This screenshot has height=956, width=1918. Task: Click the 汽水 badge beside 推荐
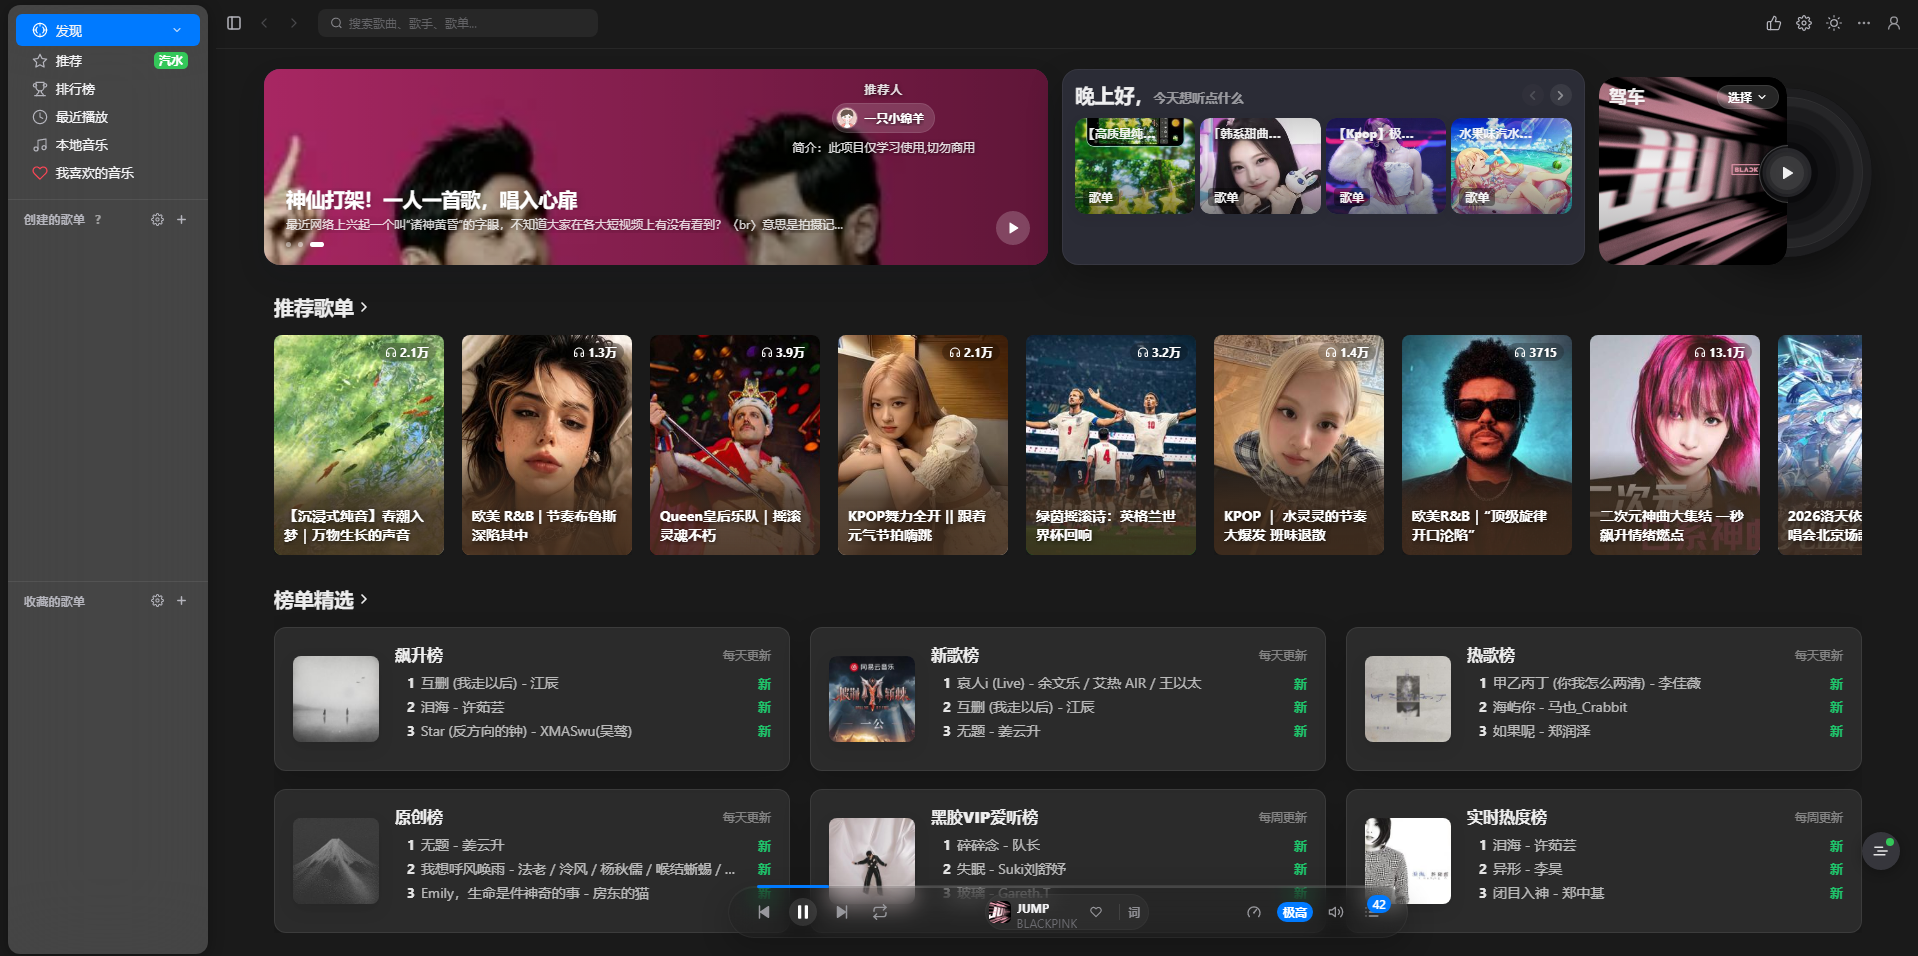tap(171, 61)
